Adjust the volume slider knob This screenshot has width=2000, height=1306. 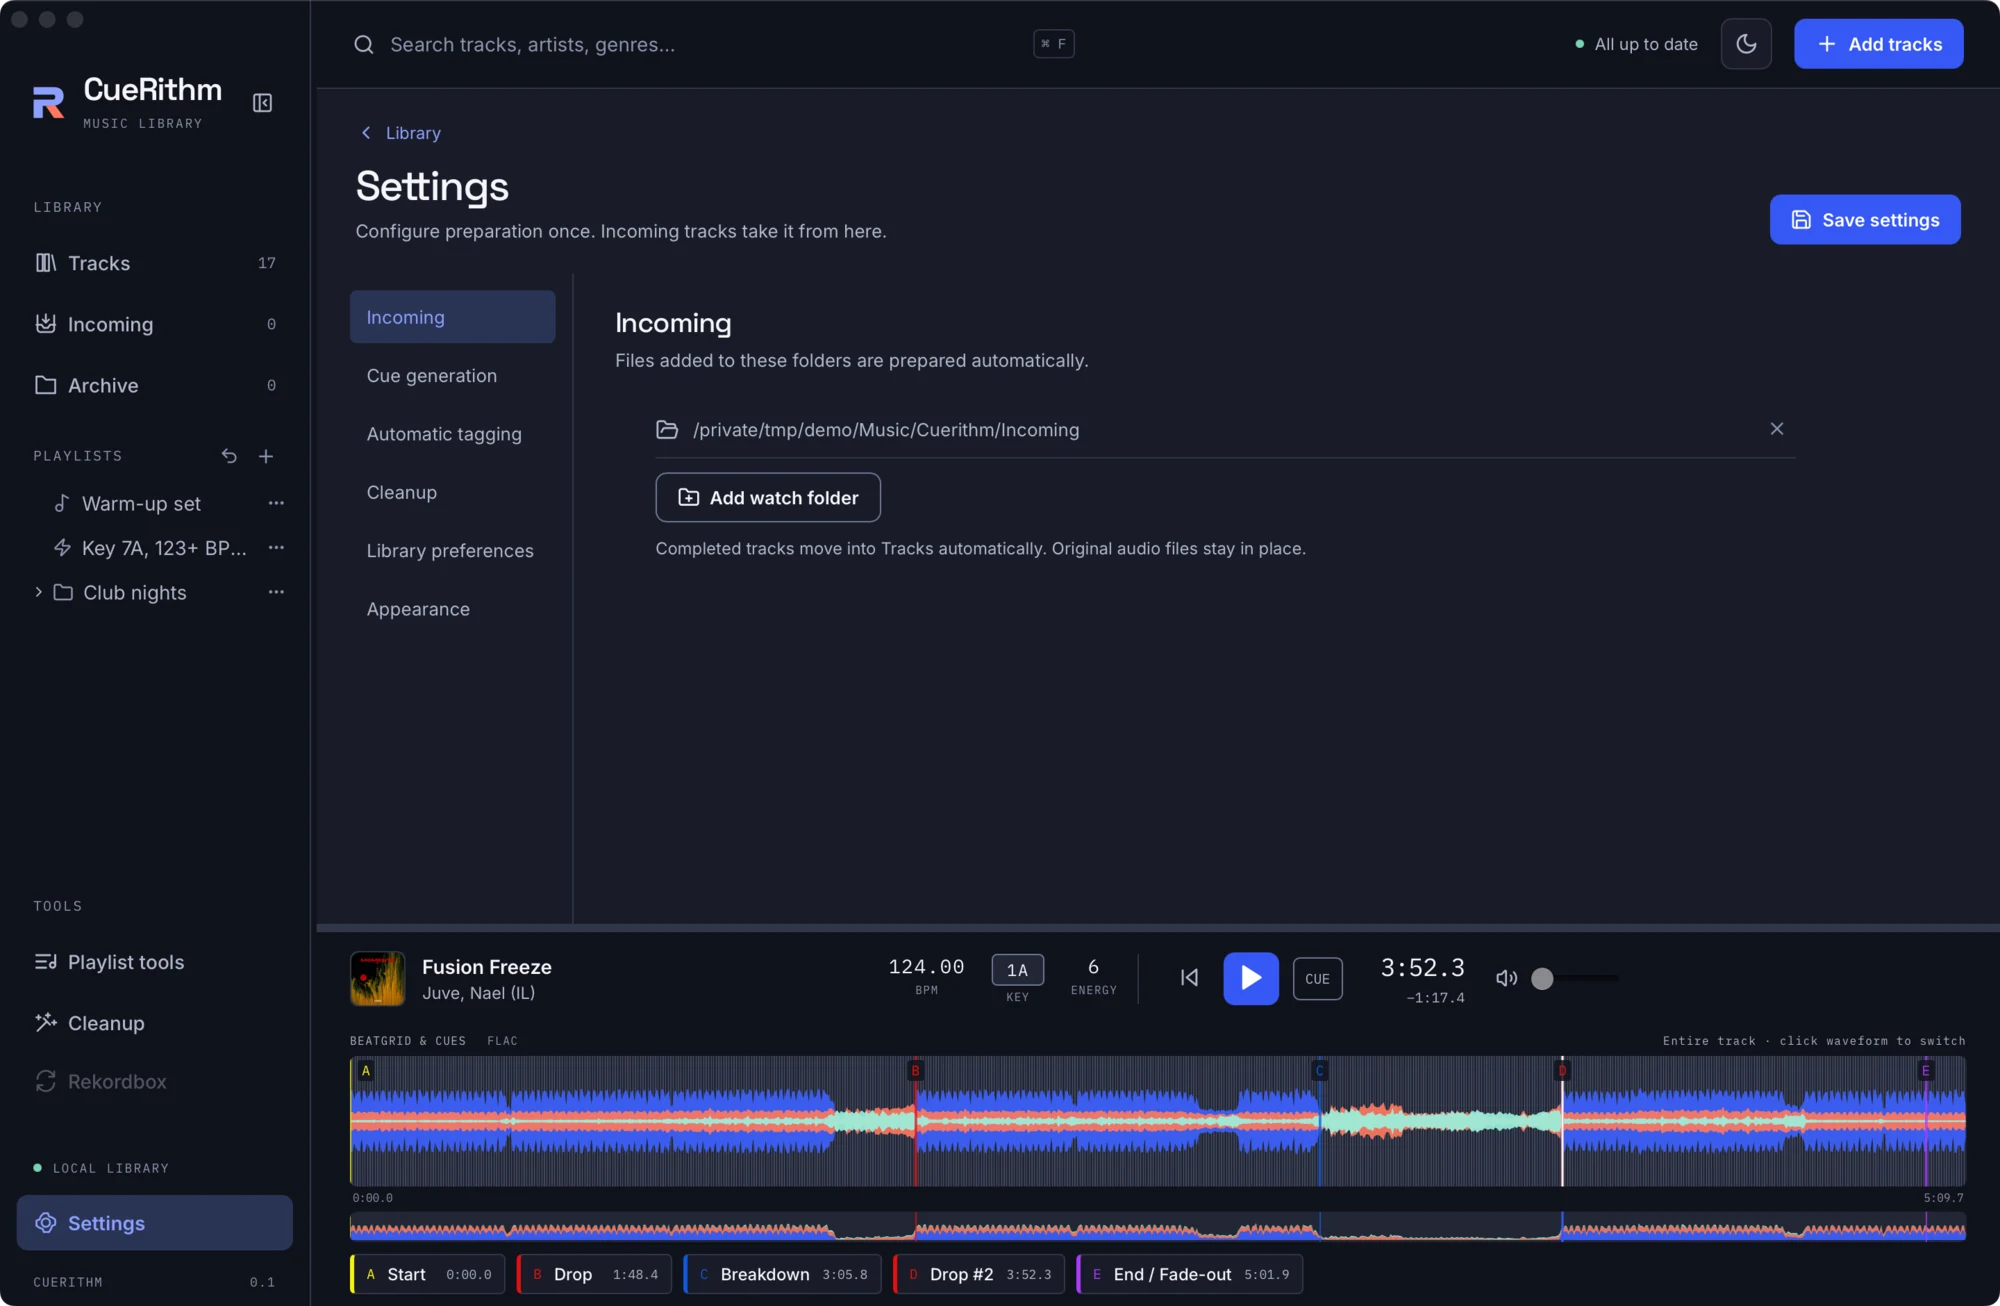coord(1542,979)
